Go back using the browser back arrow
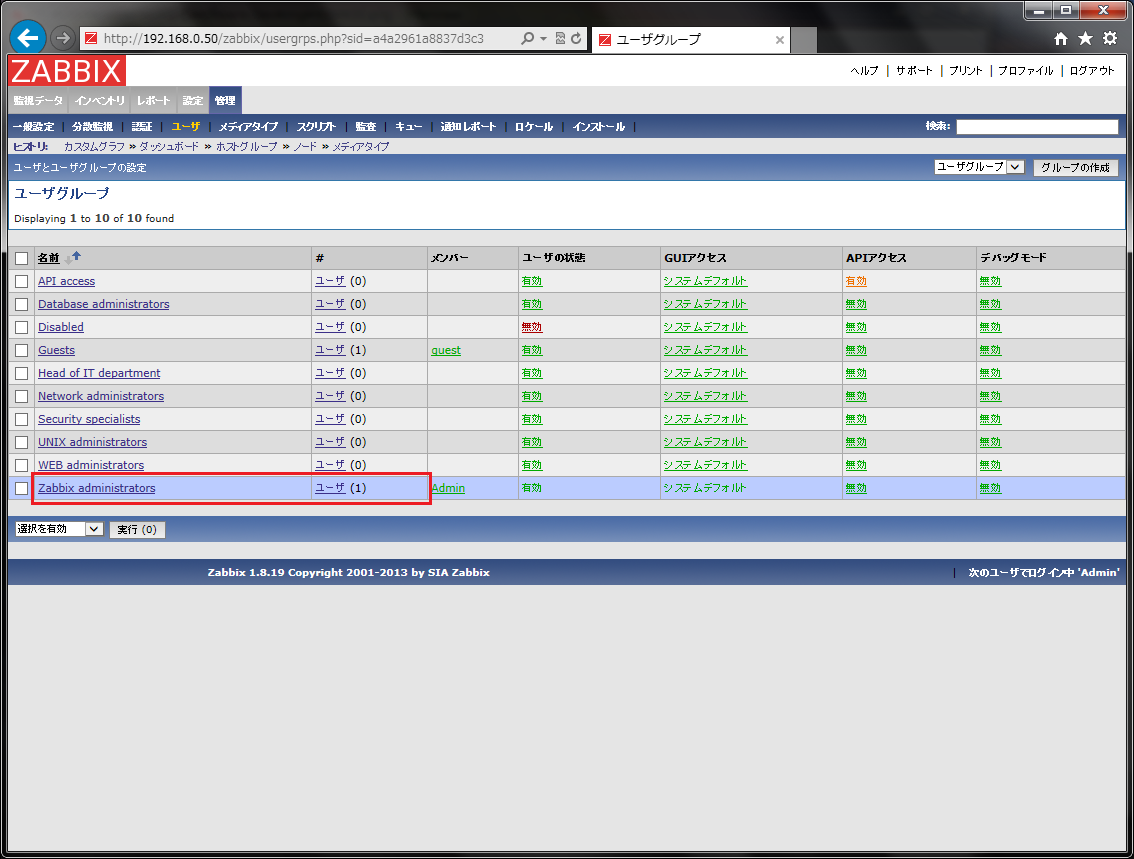The image size is (1134, 859). pyautogui.click(x=28, y=38)
